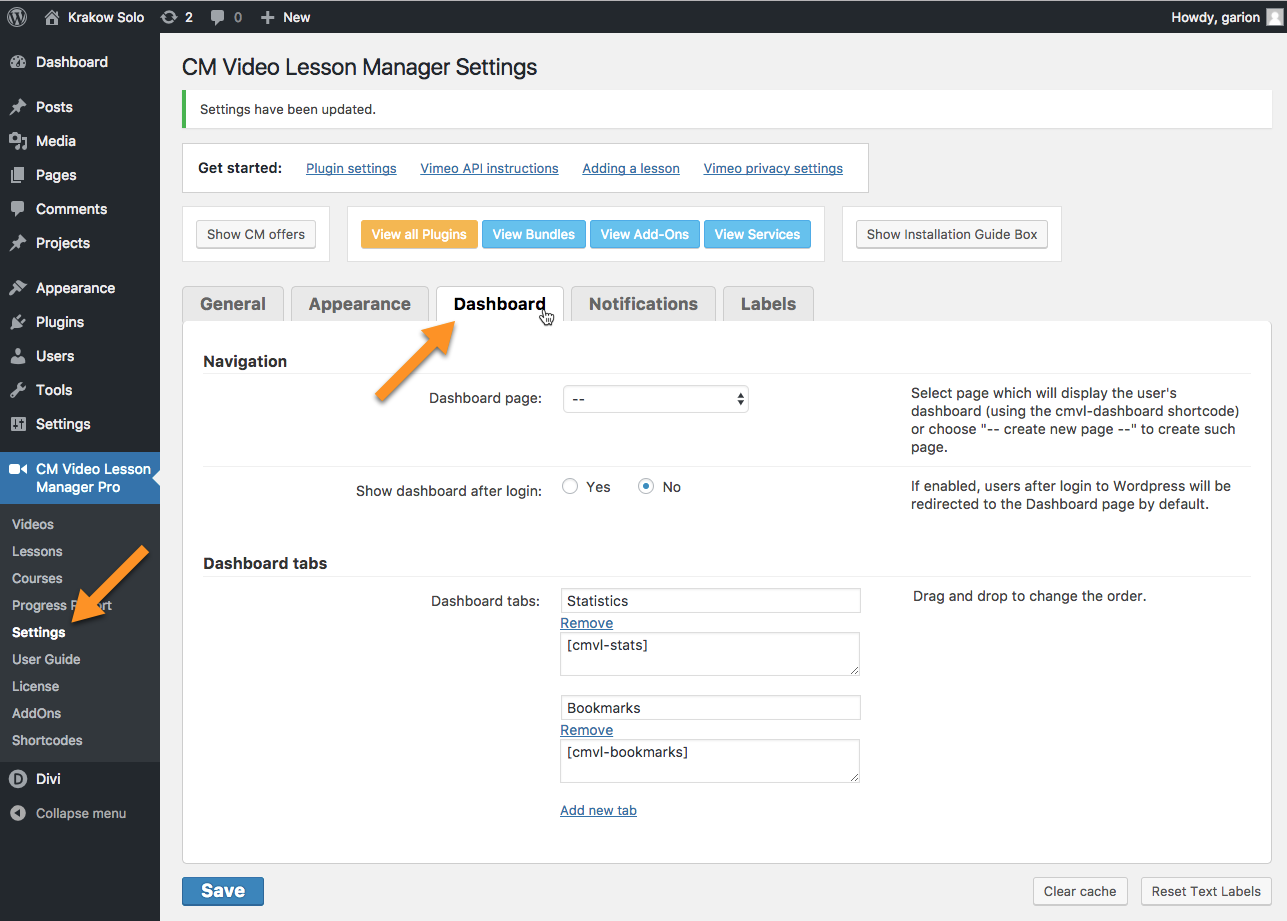Open Videos submenu item
This screenshot has width=1287, height=921.
(33, 524)
